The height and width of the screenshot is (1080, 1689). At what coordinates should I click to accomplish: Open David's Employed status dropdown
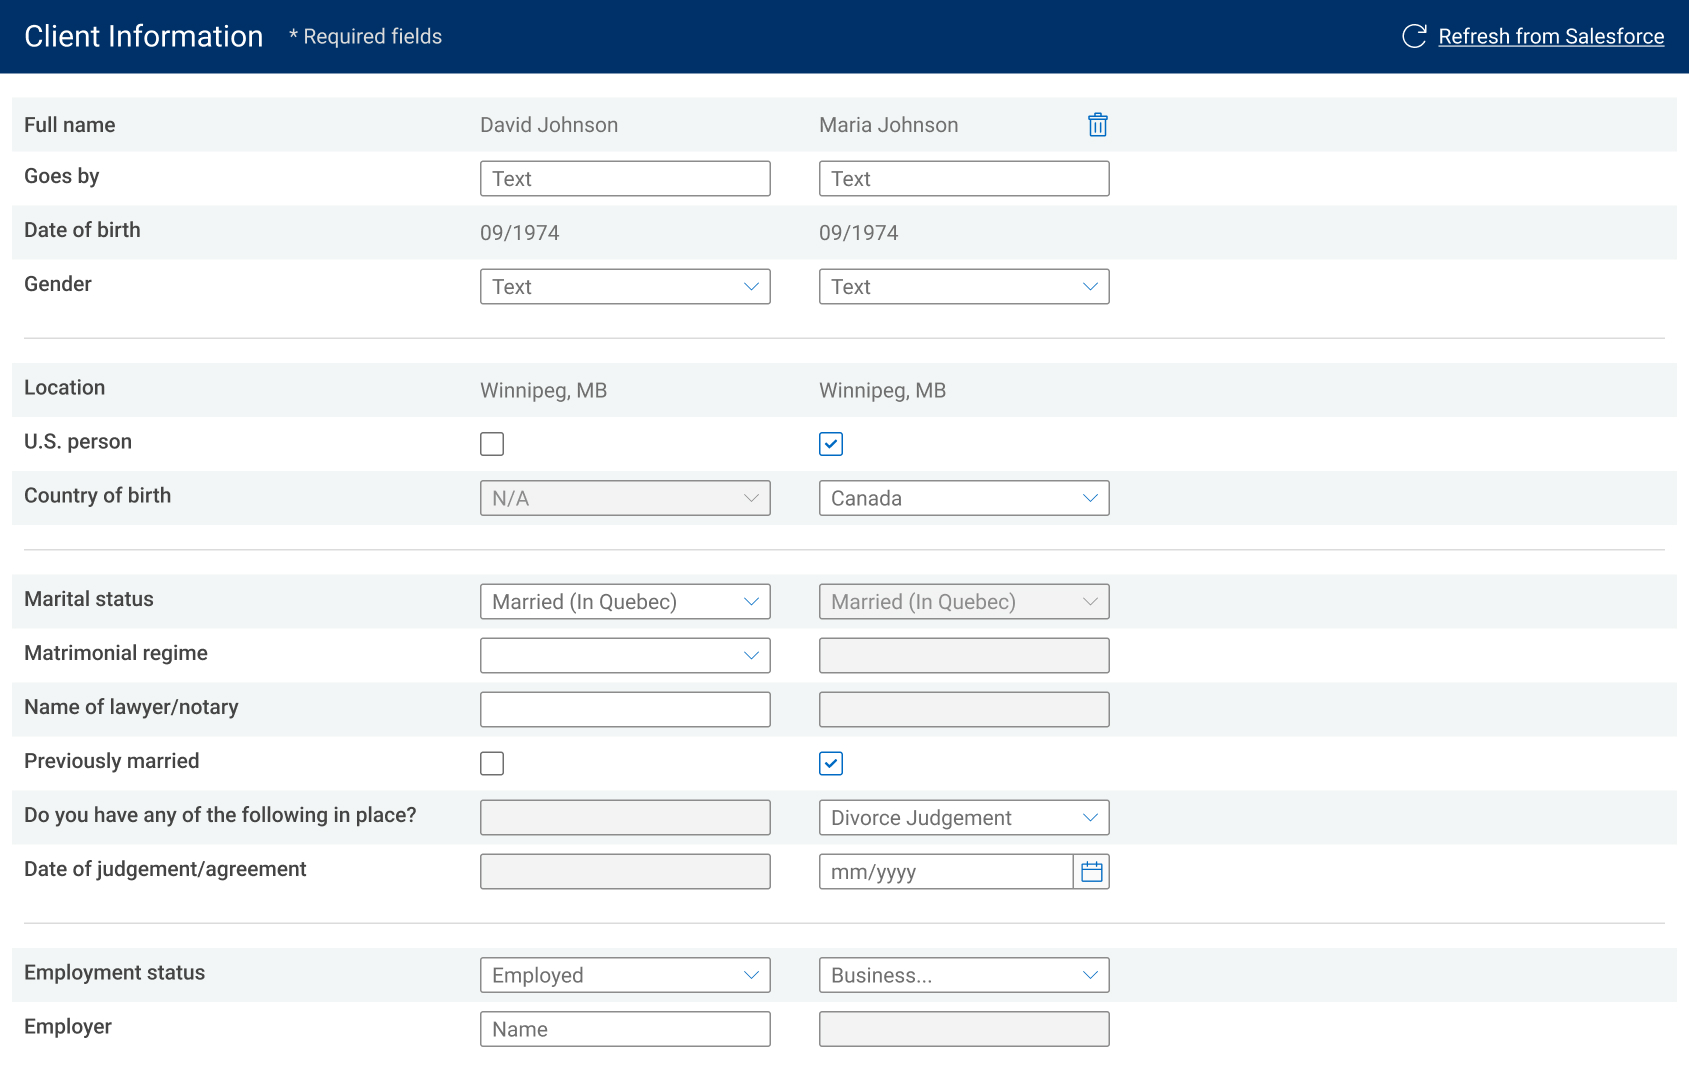[x=625, y=975]
